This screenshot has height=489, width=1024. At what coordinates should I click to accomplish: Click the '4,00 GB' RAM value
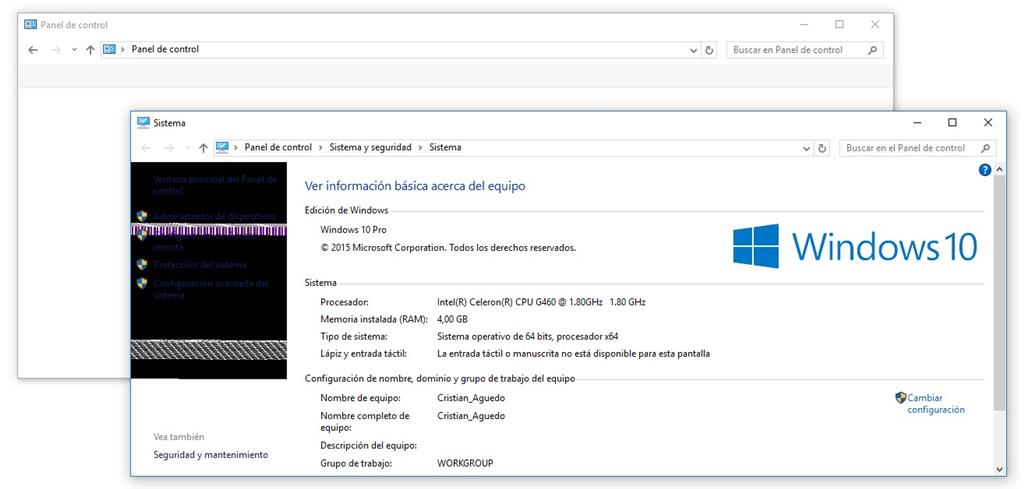[x=452, y=319]
